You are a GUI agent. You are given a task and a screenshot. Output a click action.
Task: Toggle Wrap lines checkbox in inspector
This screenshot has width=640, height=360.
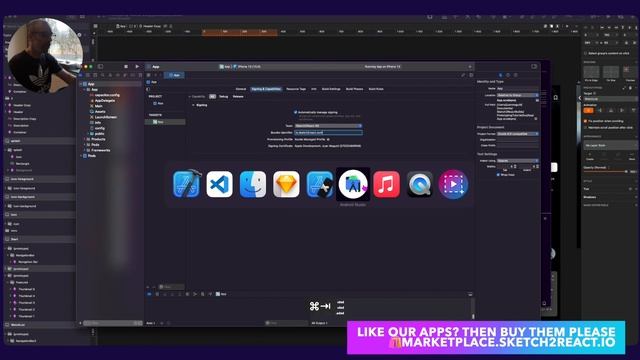pos(498,175)
